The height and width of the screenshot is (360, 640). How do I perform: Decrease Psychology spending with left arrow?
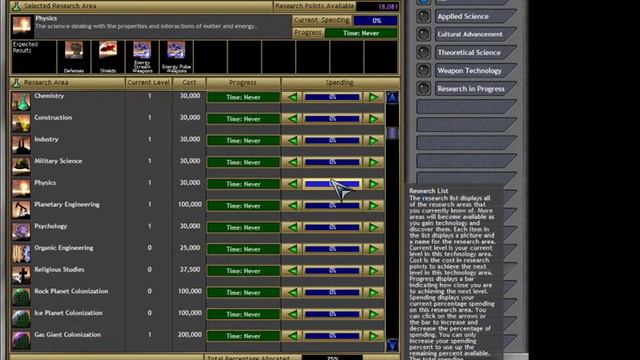[292, 227]
